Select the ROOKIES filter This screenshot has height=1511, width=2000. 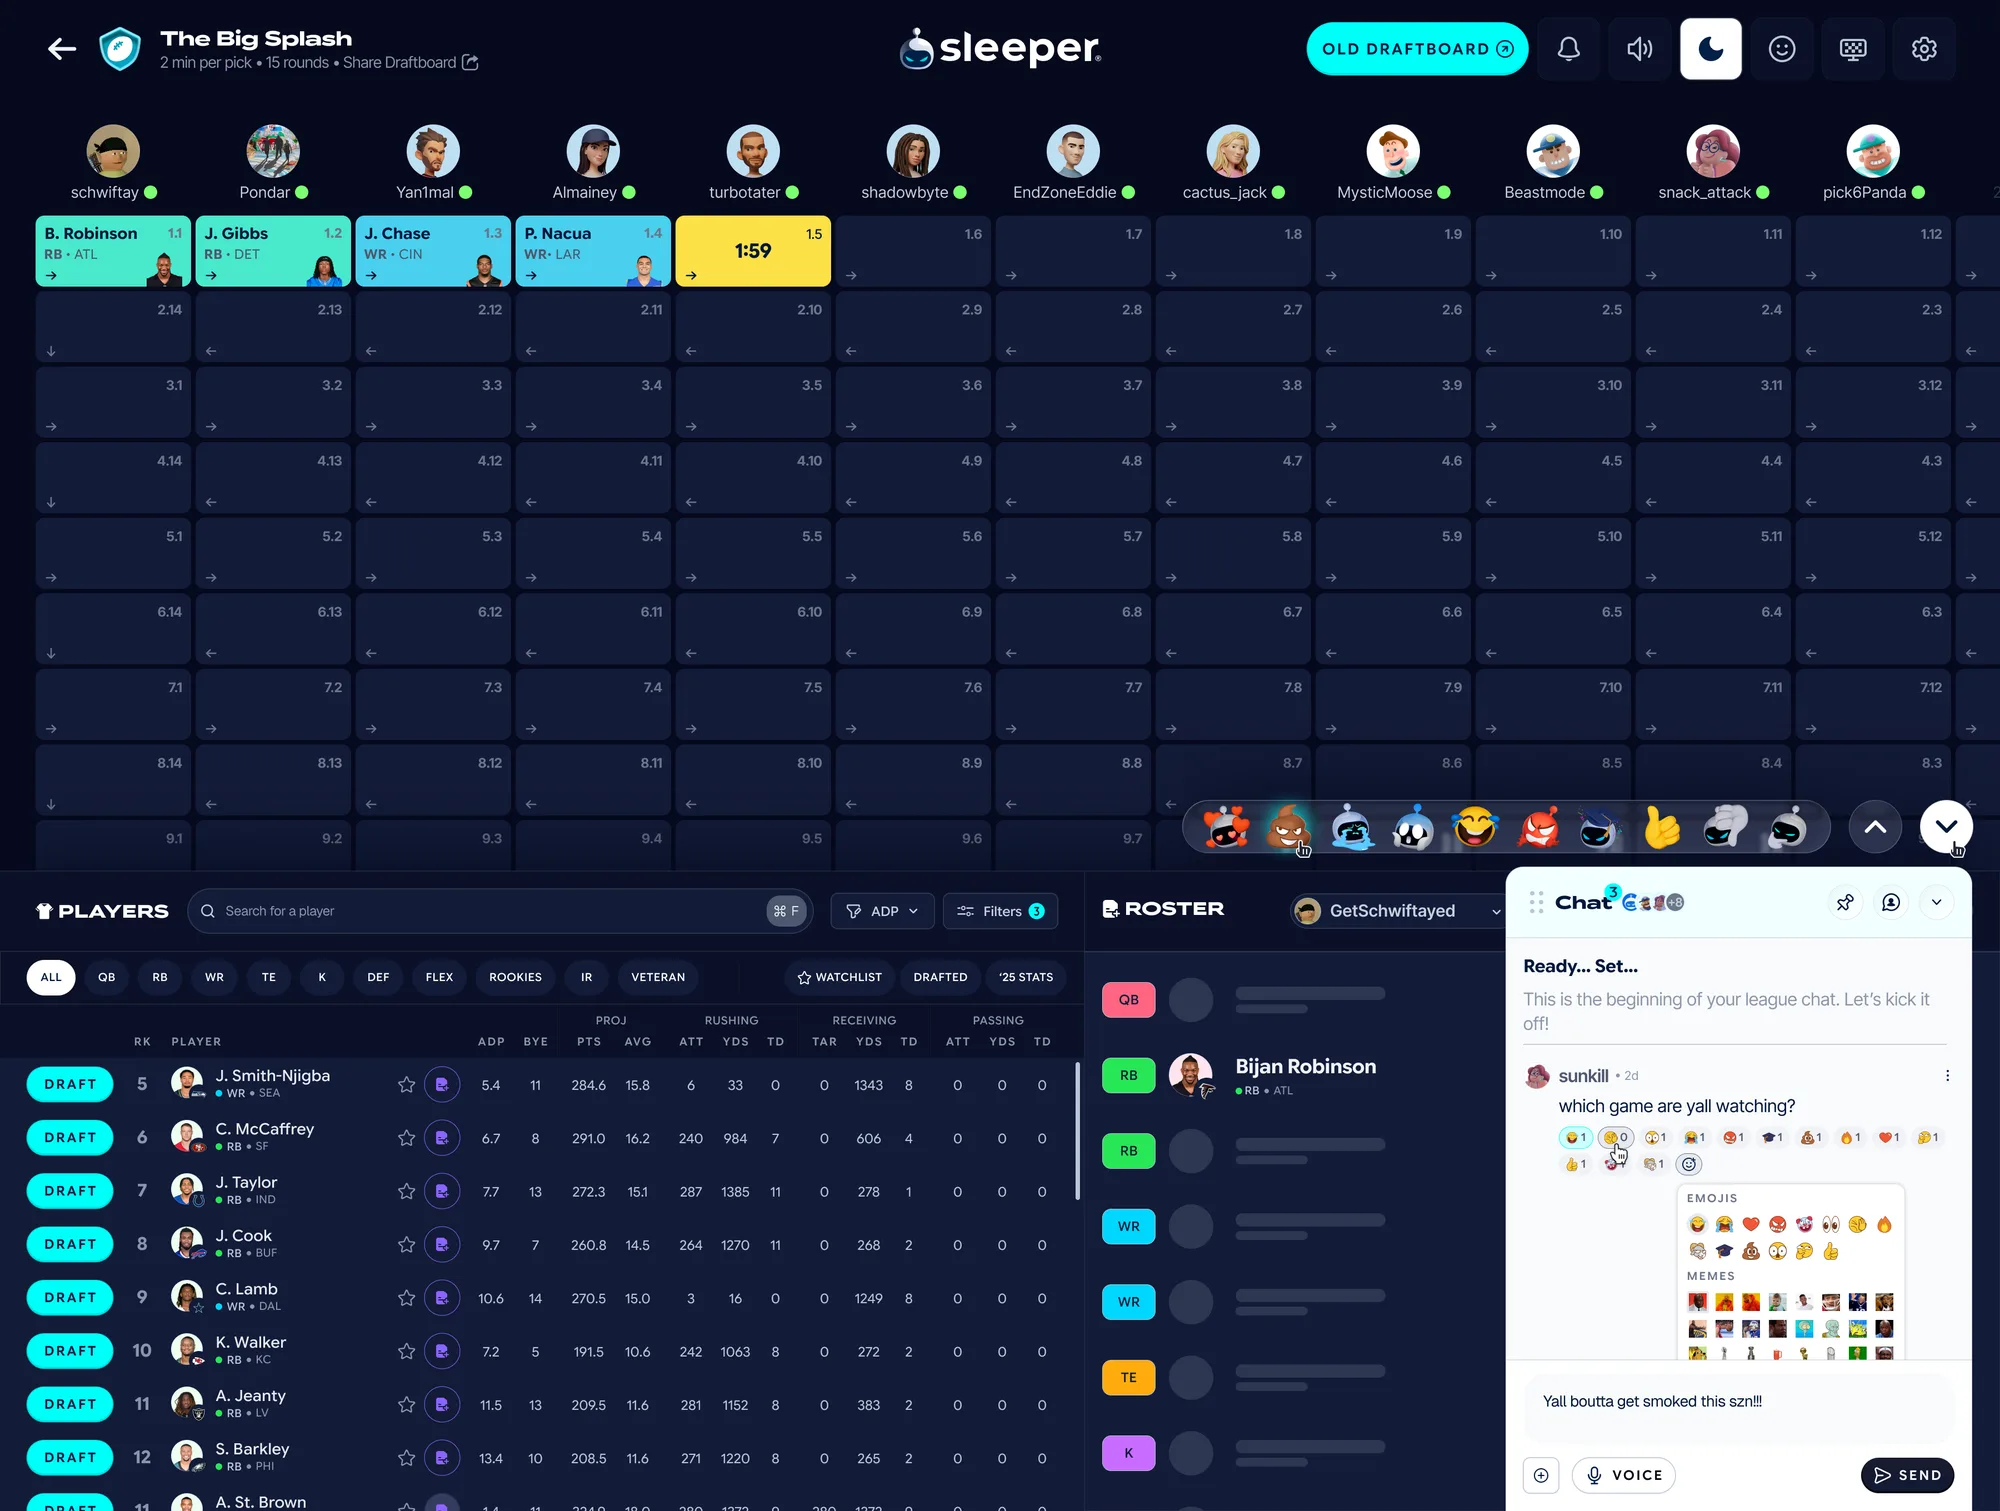tap(515, 977)
